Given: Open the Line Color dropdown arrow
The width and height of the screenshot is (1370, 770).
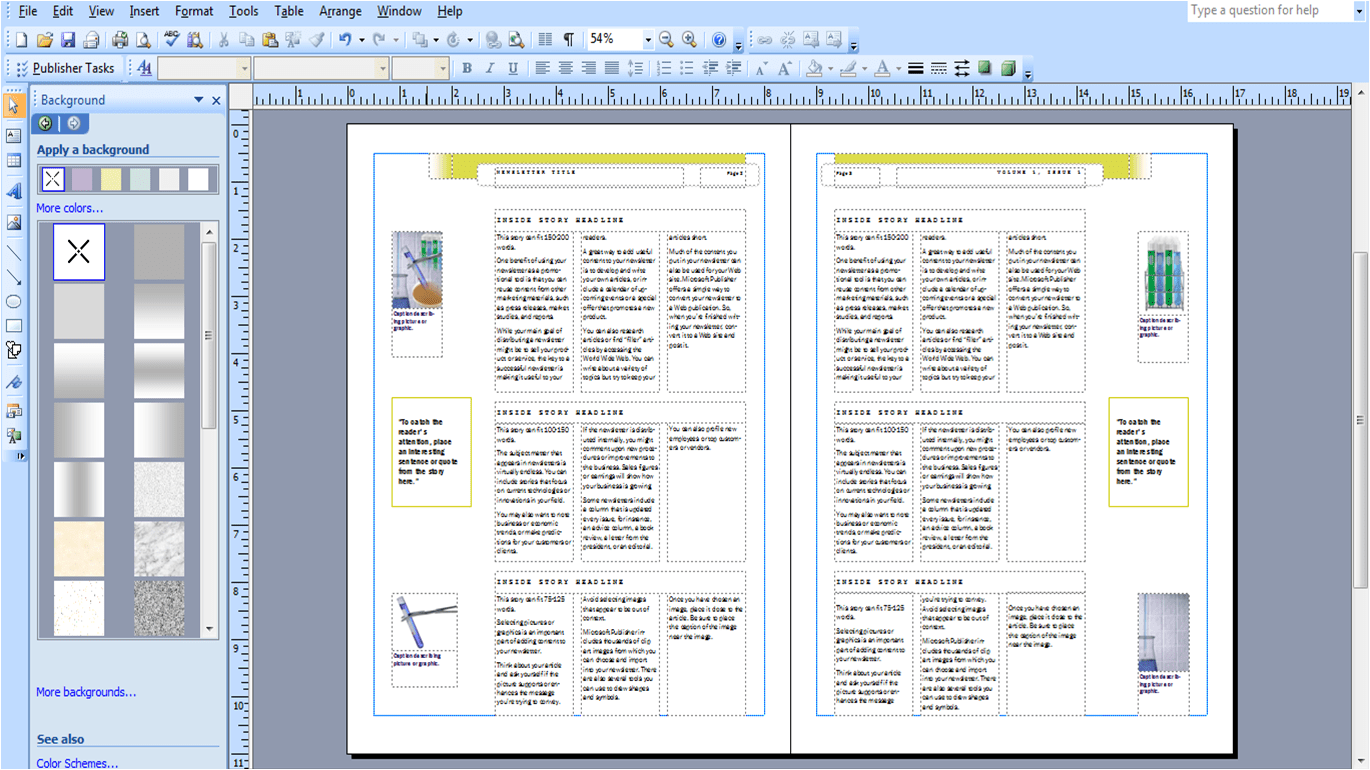Looking at the screenshot, I should tap(864, 68).
